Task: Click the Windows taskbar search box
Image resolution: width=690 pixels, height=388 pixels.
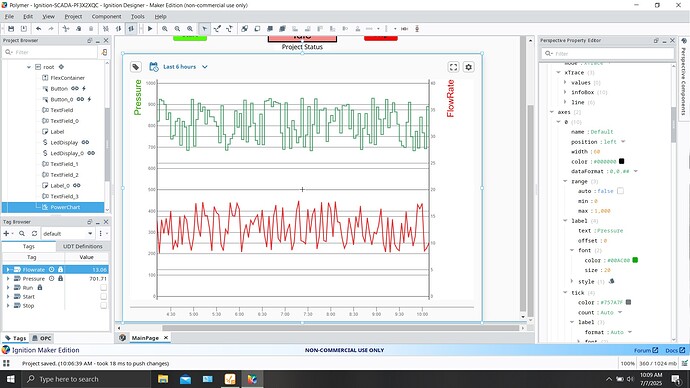Action: click(85, 379)
